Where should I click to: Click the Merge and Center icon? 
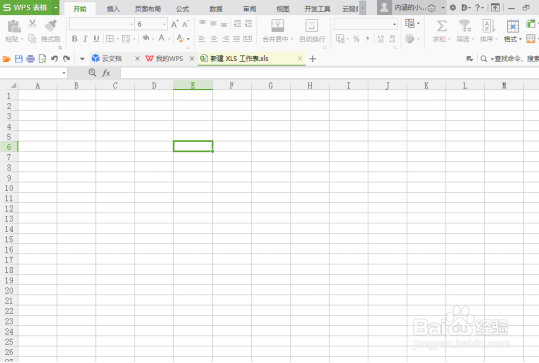point(278,26)
